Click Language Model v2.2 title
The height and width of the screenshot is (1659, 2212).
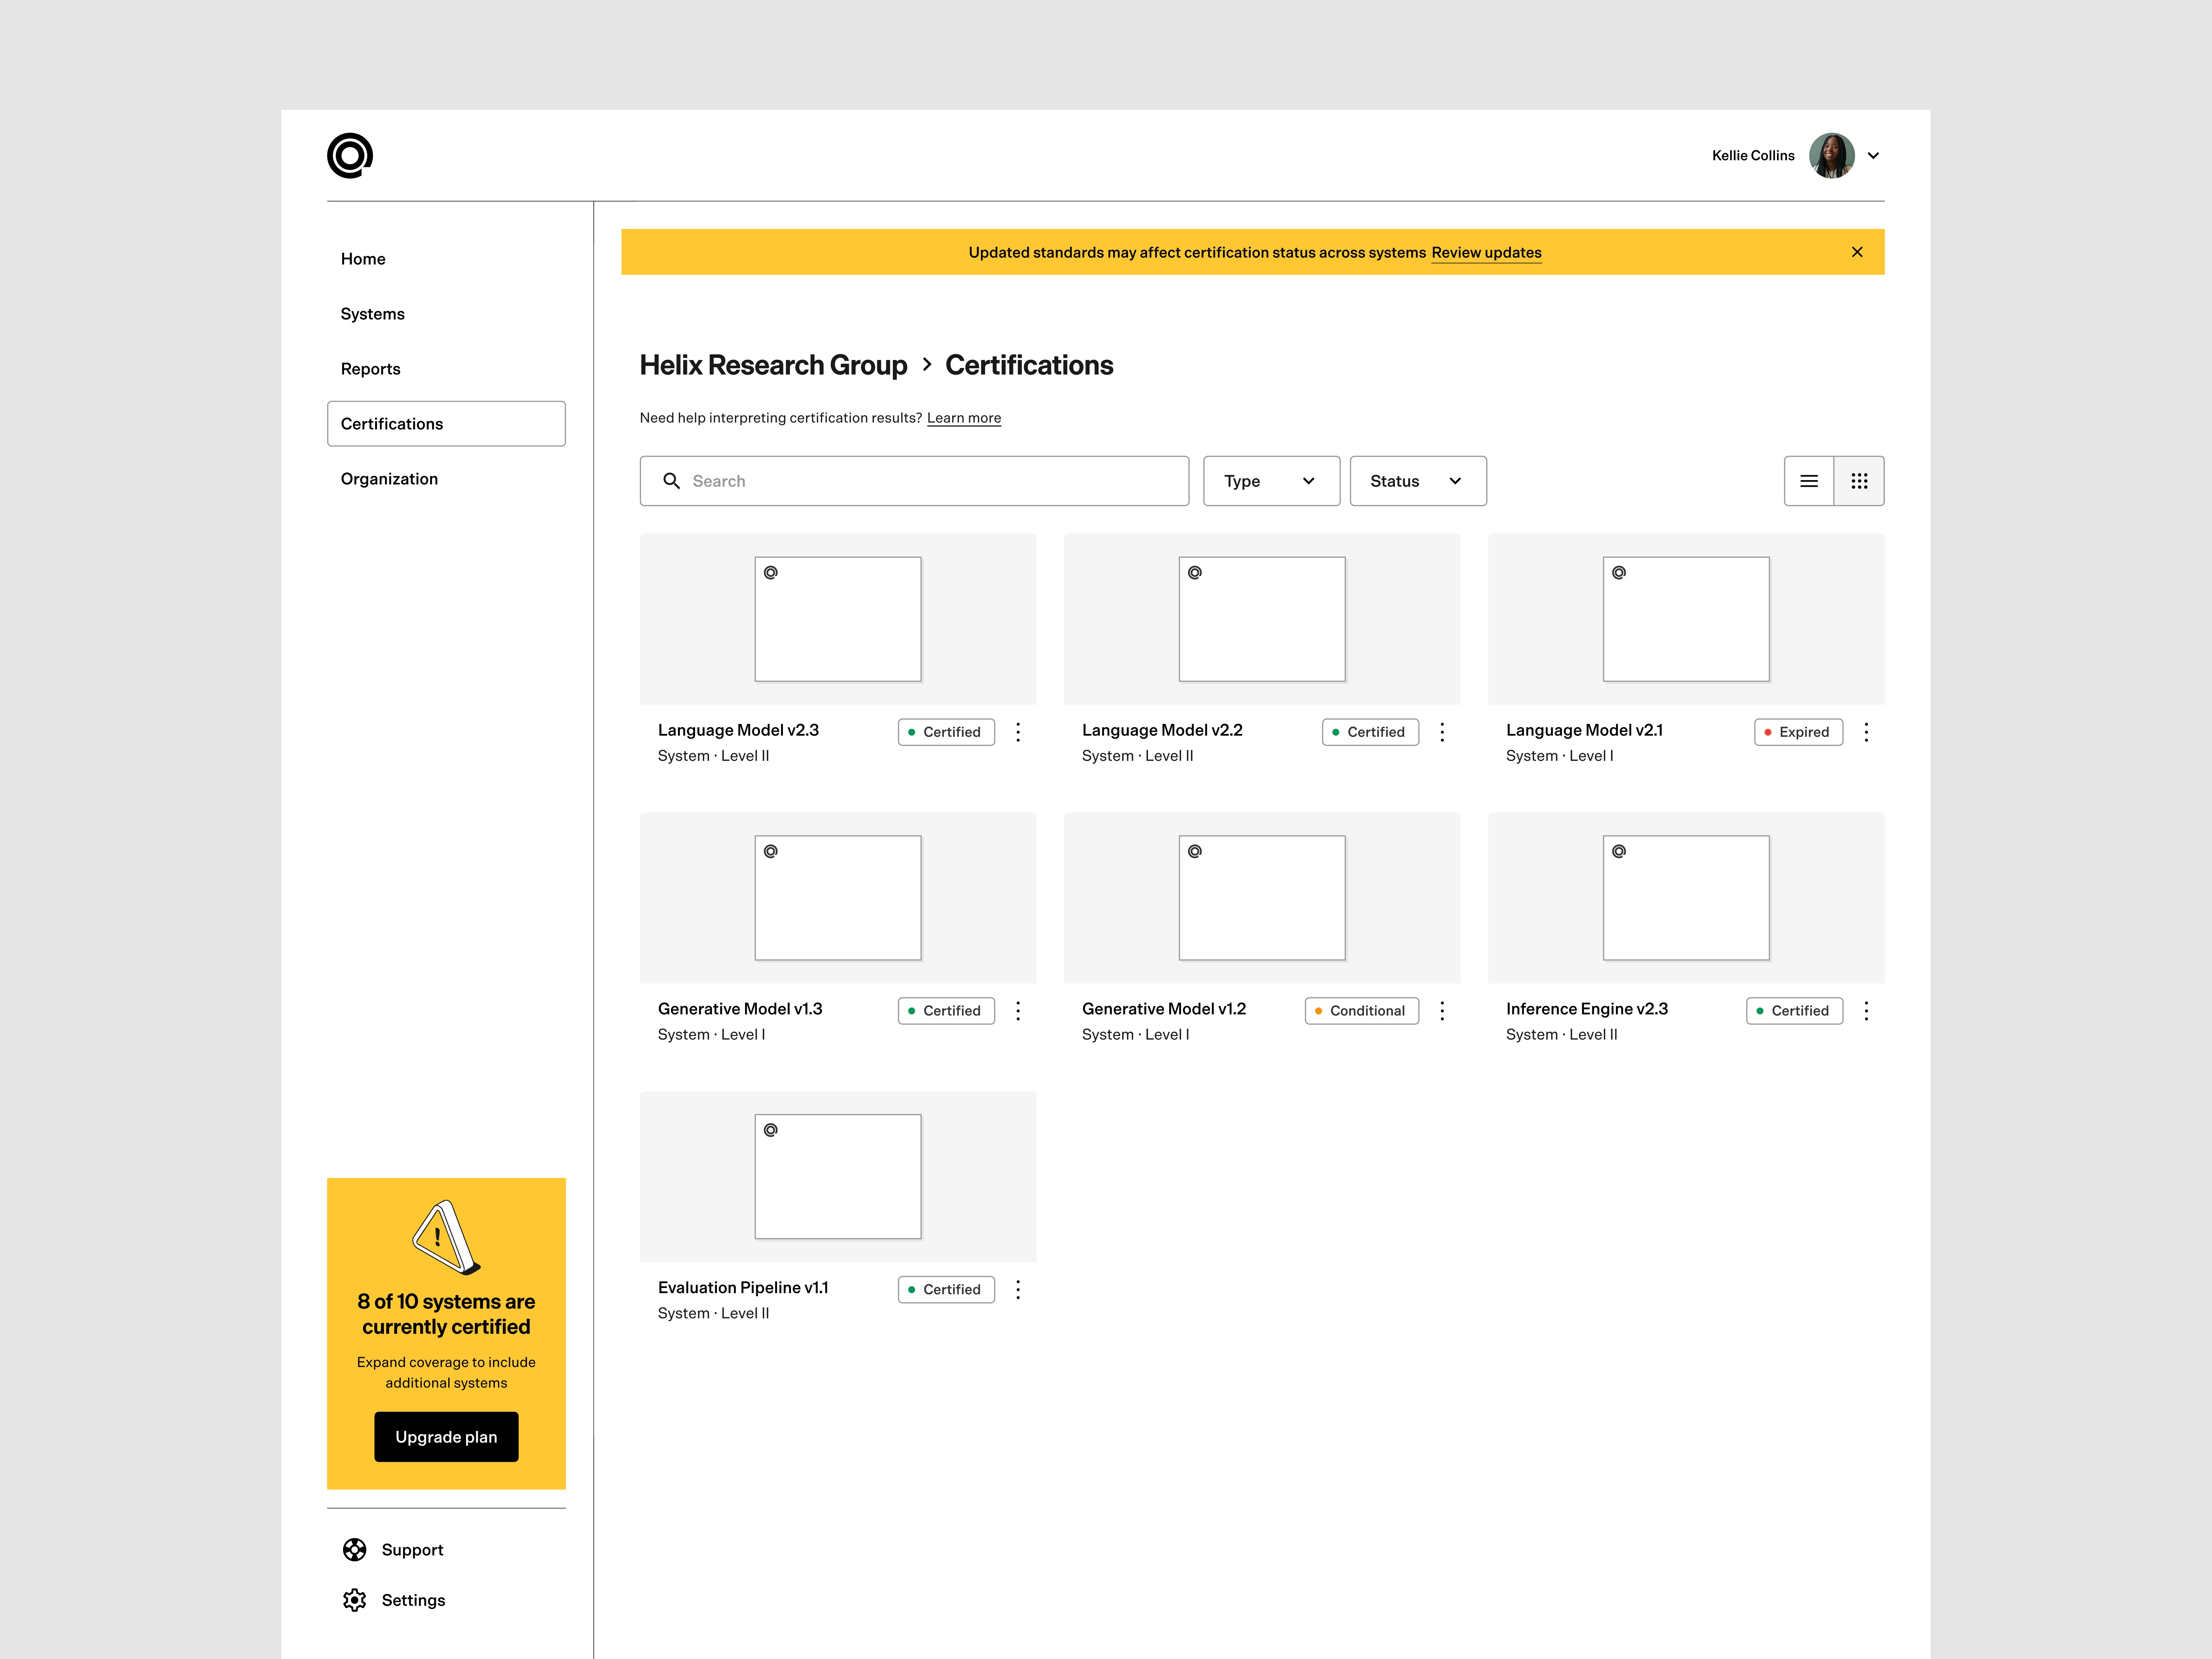click(1162, 730)
